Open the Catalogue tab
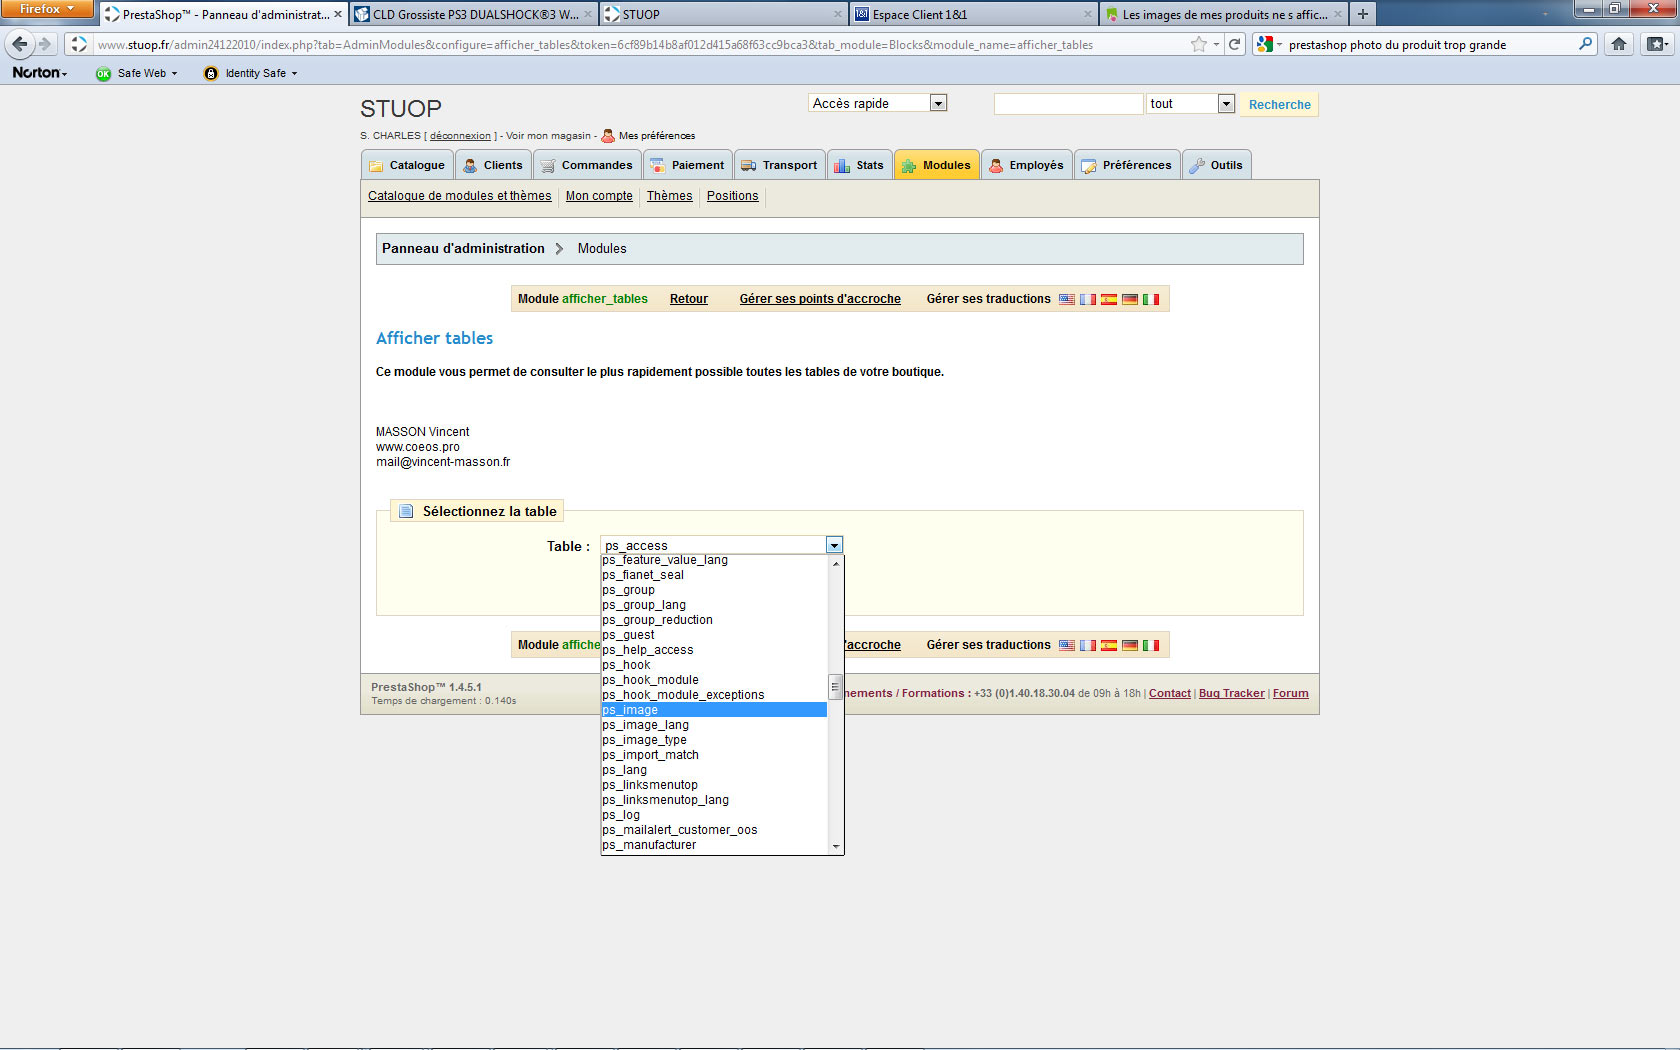Image resolution: width=1680 pixels, height=1050 pixels. click(x=407, y=165)
